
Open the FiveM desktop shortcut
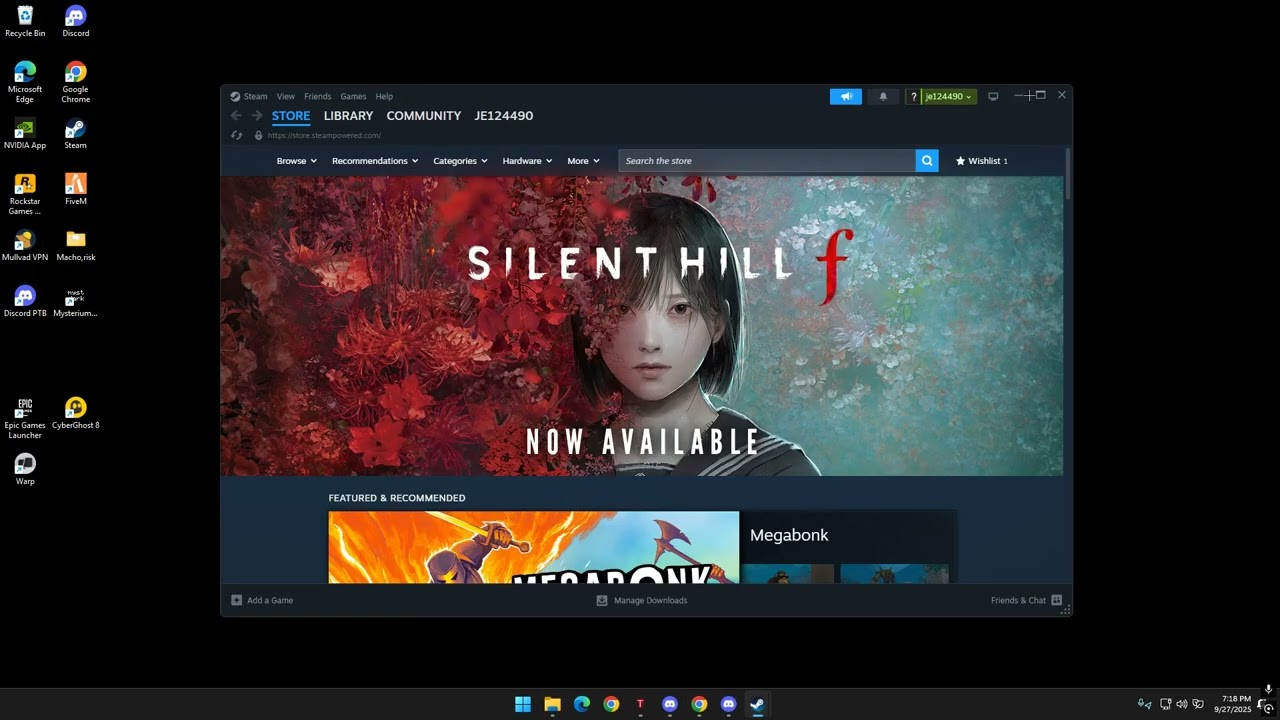pyautogui.click(x=75, y=189)
